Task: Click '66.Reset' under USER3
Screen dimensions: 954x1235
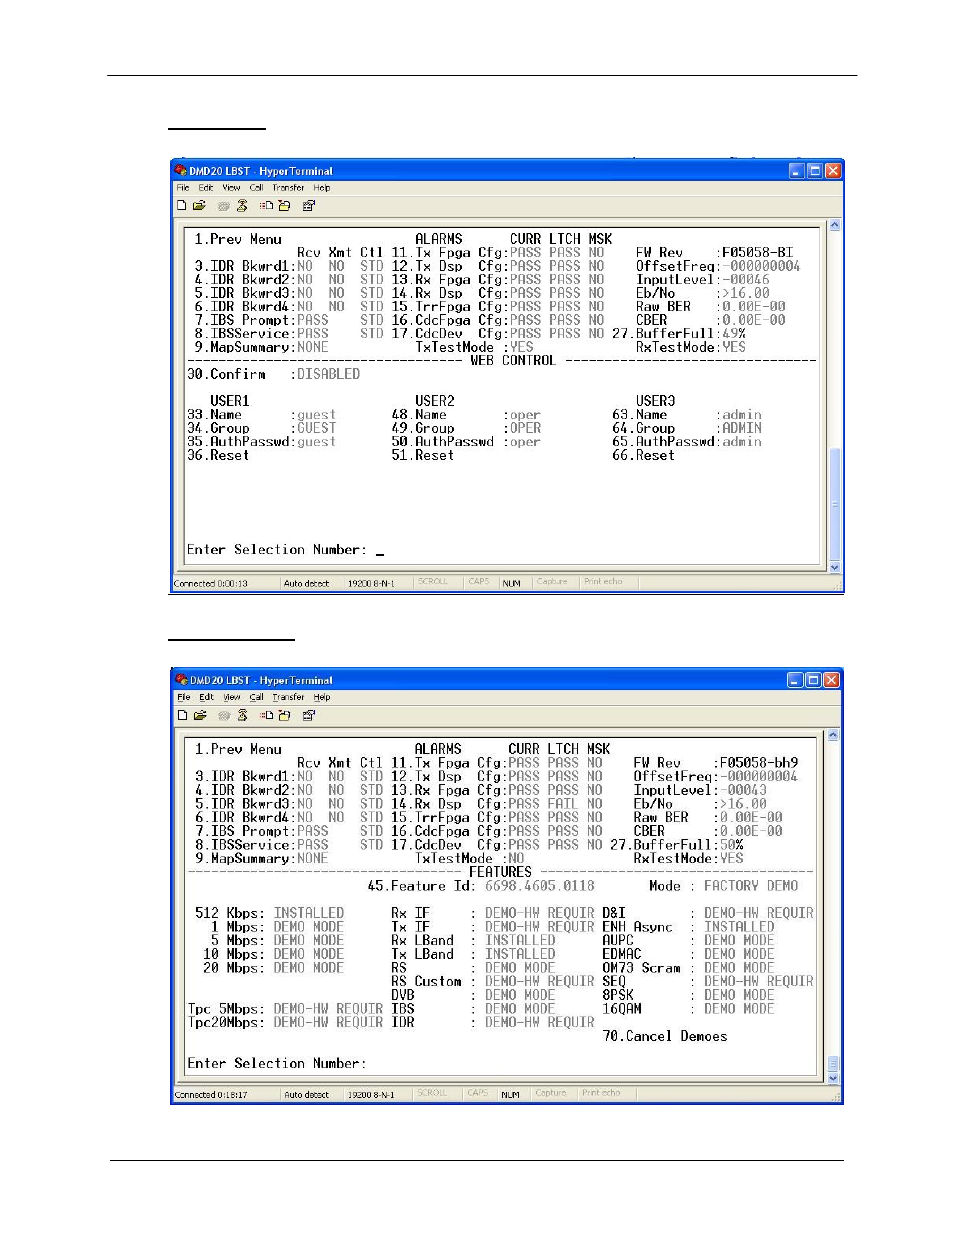Action: click(x=643, y=455)
